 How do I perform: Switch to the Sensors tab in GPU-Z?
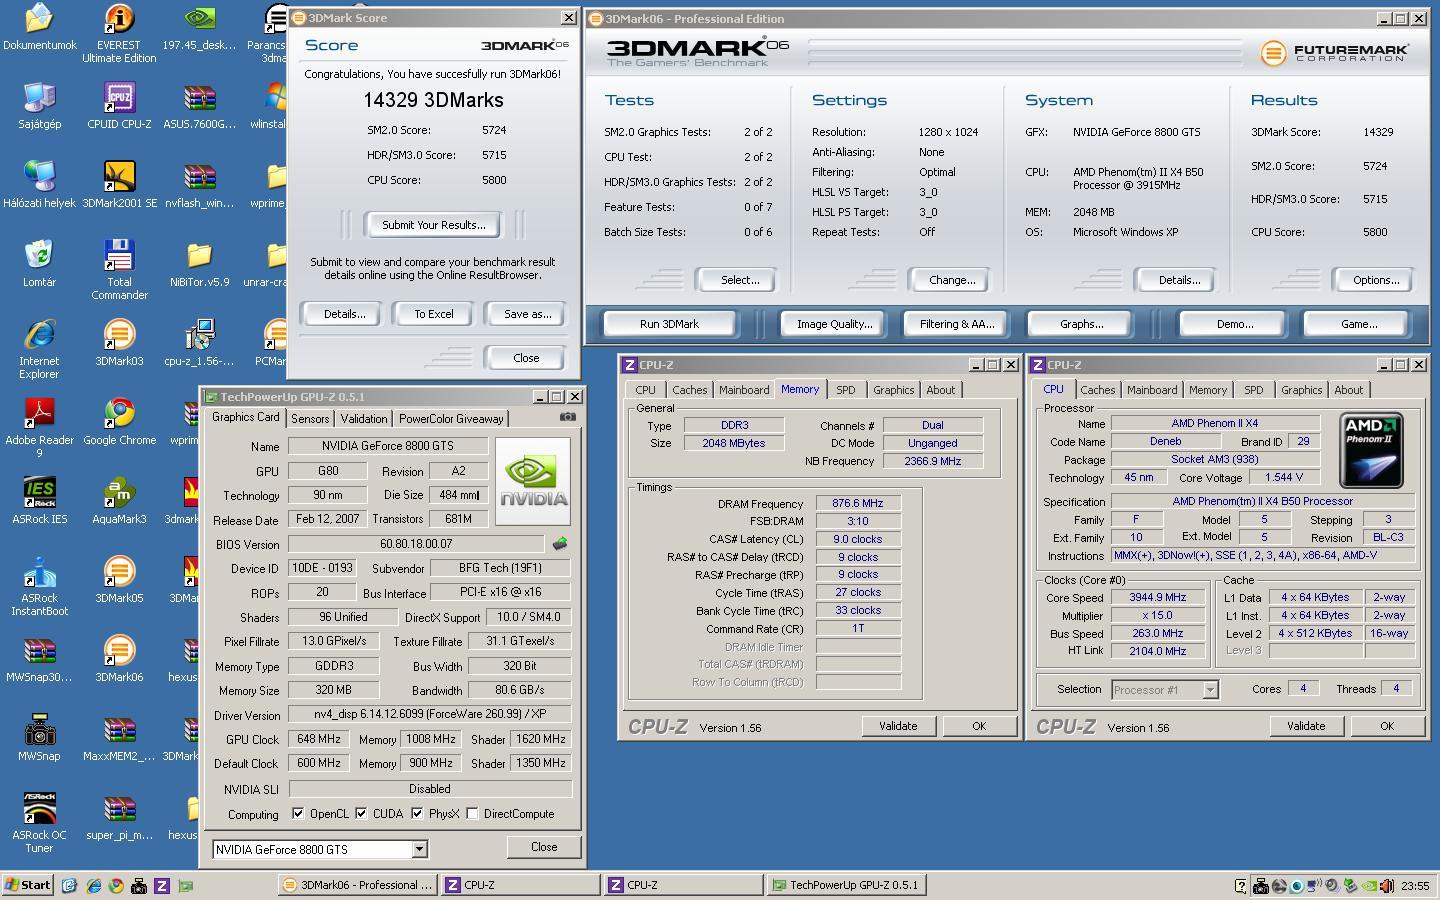click(310, 419)
